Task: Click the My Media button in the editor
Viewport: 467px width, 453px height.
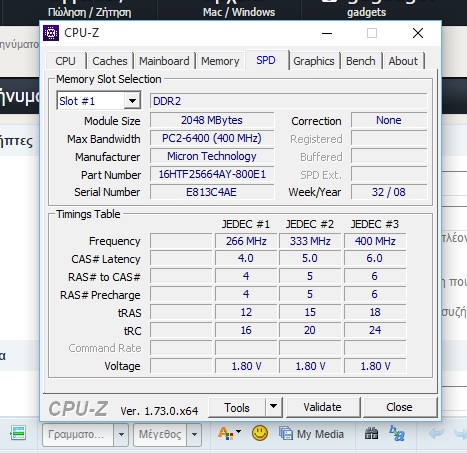Action: click(x=311, y=434)
